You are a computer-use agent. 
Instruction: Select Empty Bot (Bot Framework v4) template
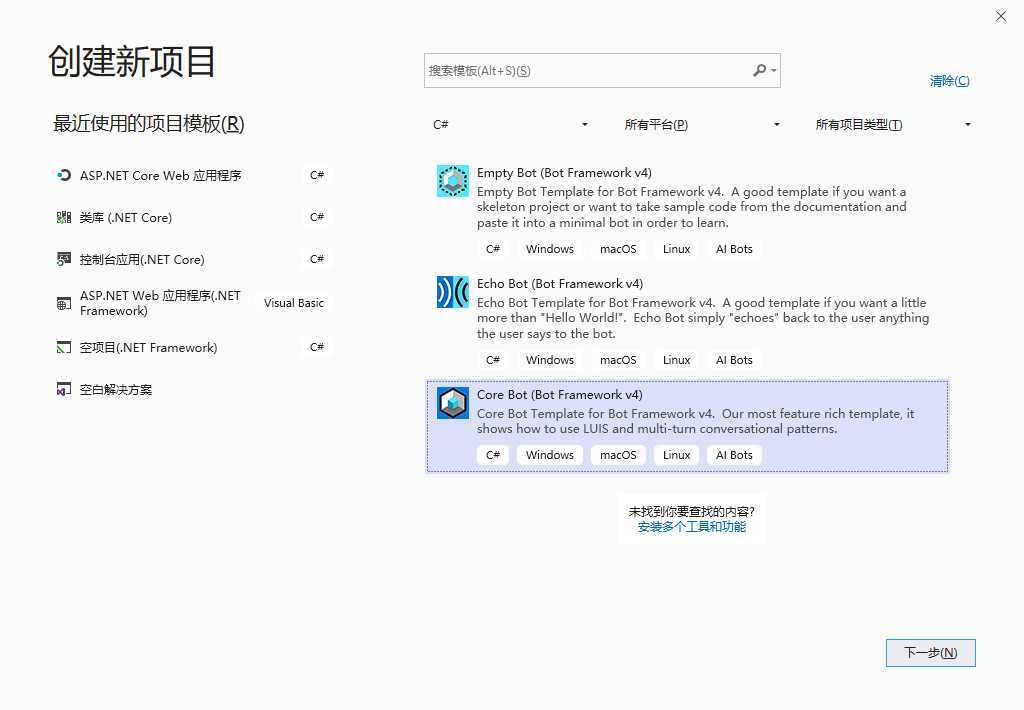687,211
